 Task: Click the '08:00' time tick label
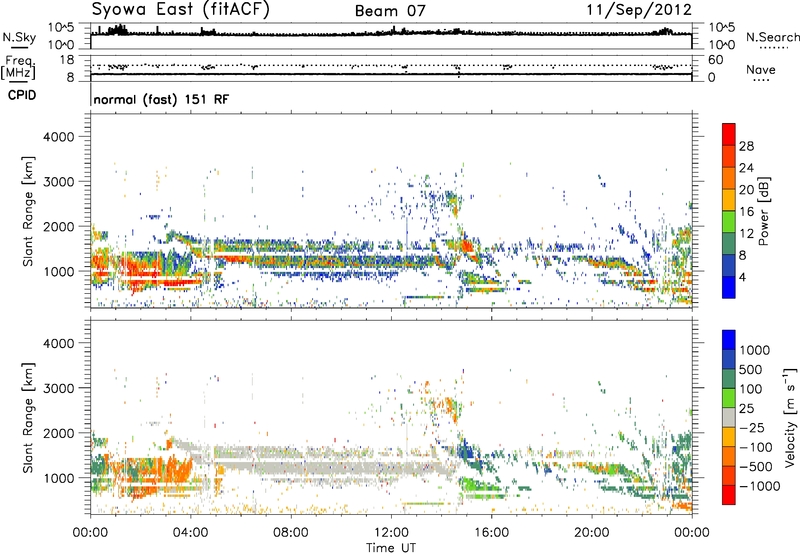(x=290, y=533)
